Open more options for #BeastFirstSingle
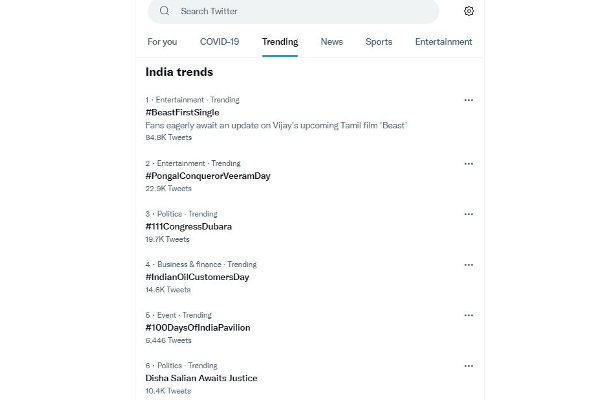600x400 pixels. coord(468,100)
